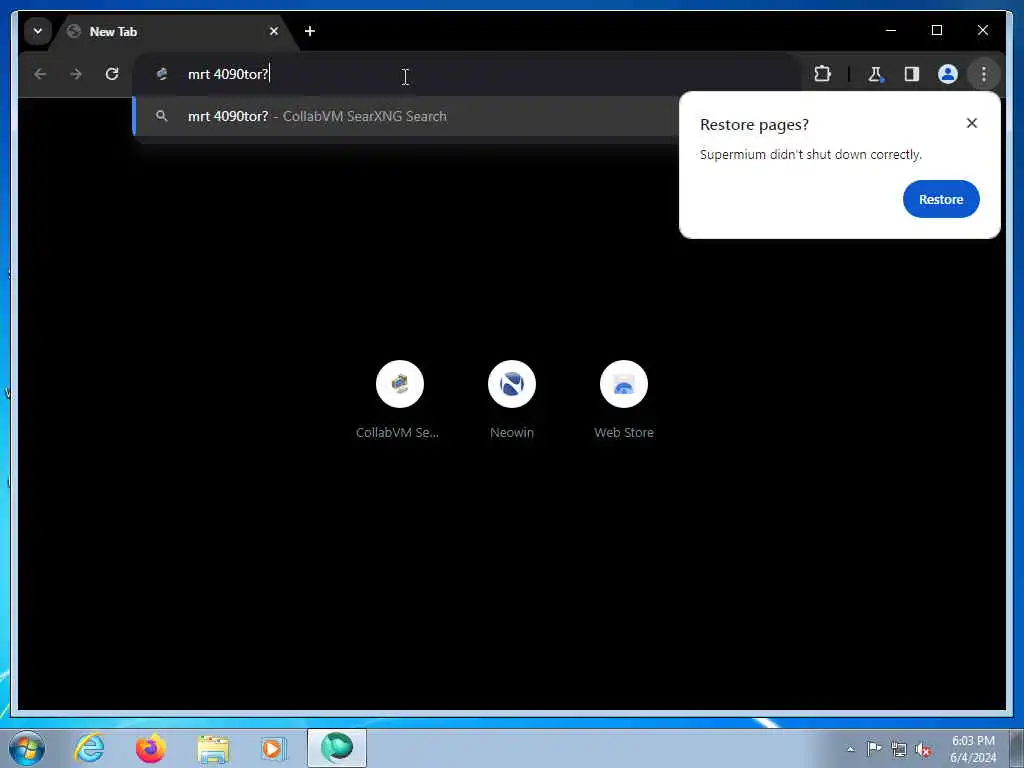Viewport: 1024px width, 768px height.
Task: Open the profile avatar menu
Action: [x=948, y=74]
